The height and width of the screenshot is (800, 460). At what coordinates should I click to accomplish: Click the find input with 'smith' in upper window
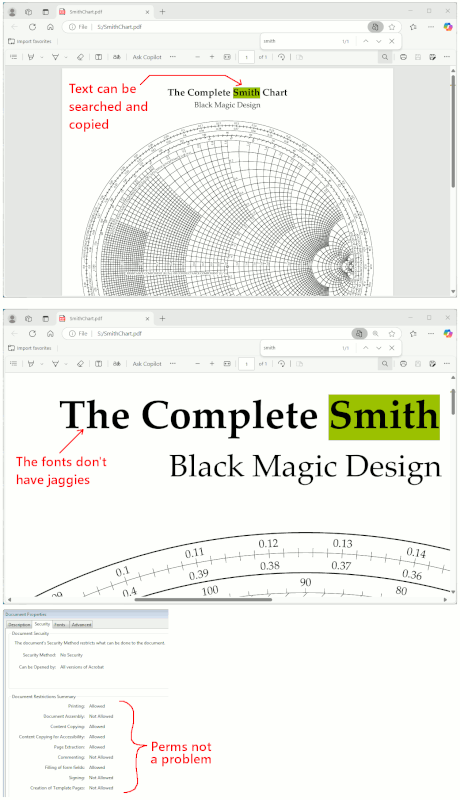coord(301,41)
